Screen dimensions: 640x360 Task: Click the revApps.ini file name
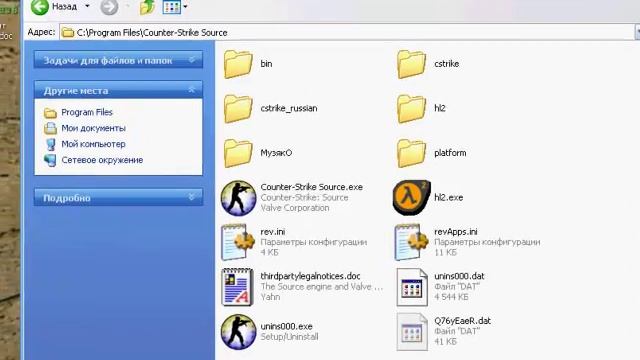(456, 231)
